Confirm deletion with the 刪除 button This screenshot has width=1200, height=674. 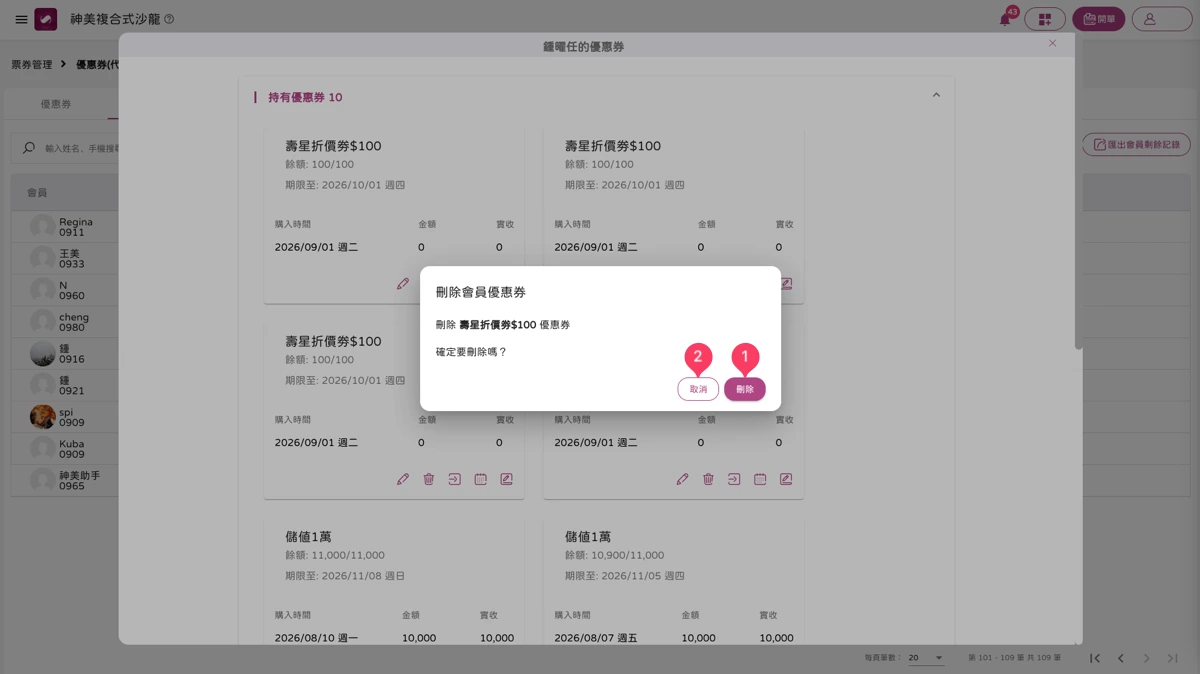coord(745,389)
